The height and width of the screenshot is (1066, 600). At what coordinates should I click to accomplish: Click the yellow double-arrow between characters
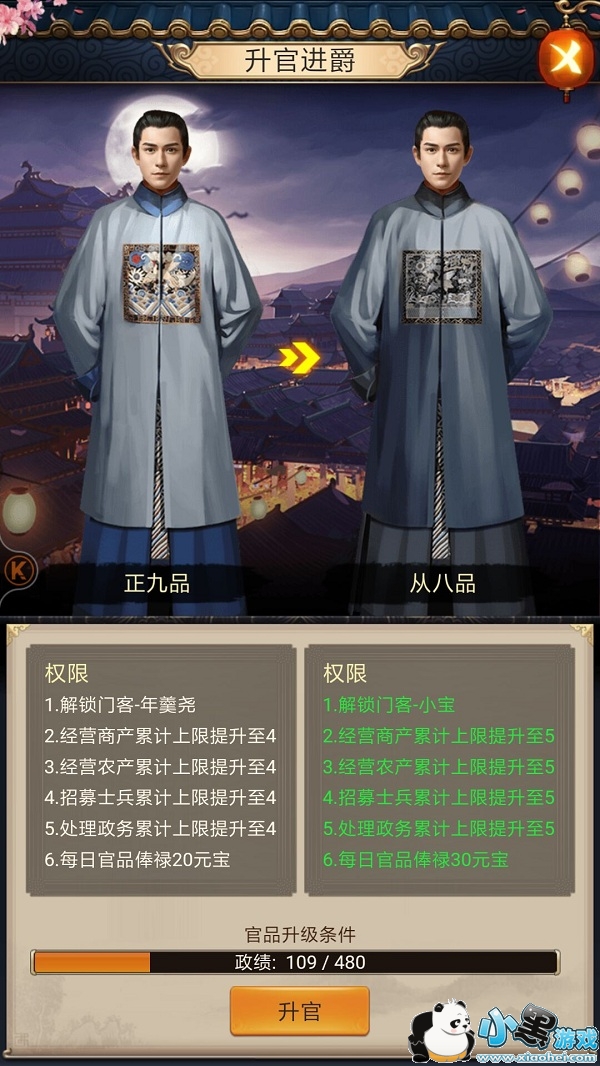tap(300, 358)
